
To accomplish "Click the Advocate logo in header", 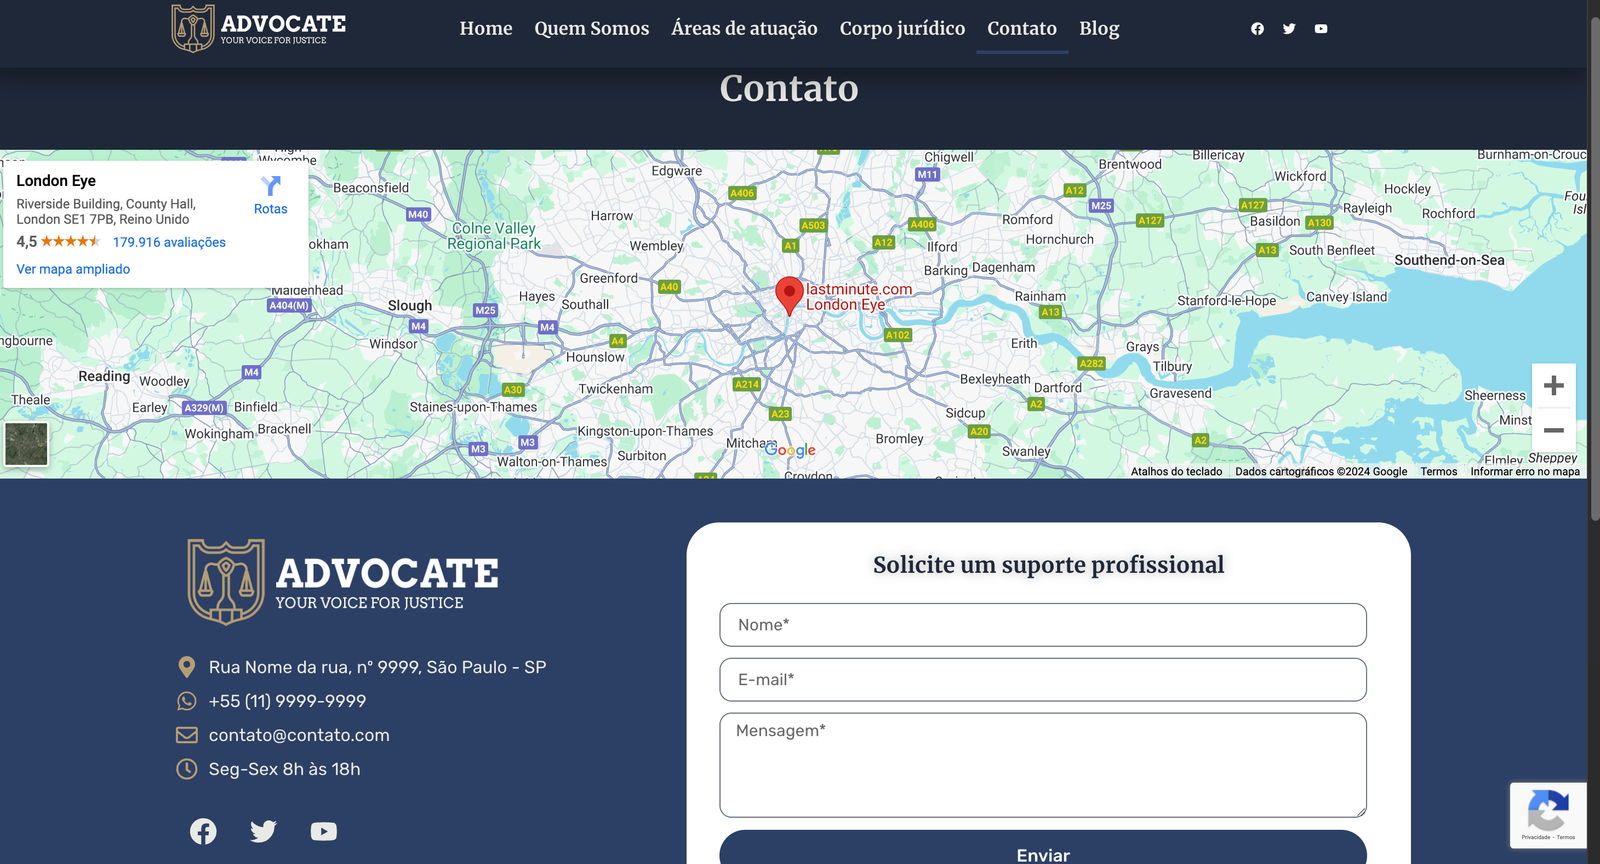I will (259, 28).
